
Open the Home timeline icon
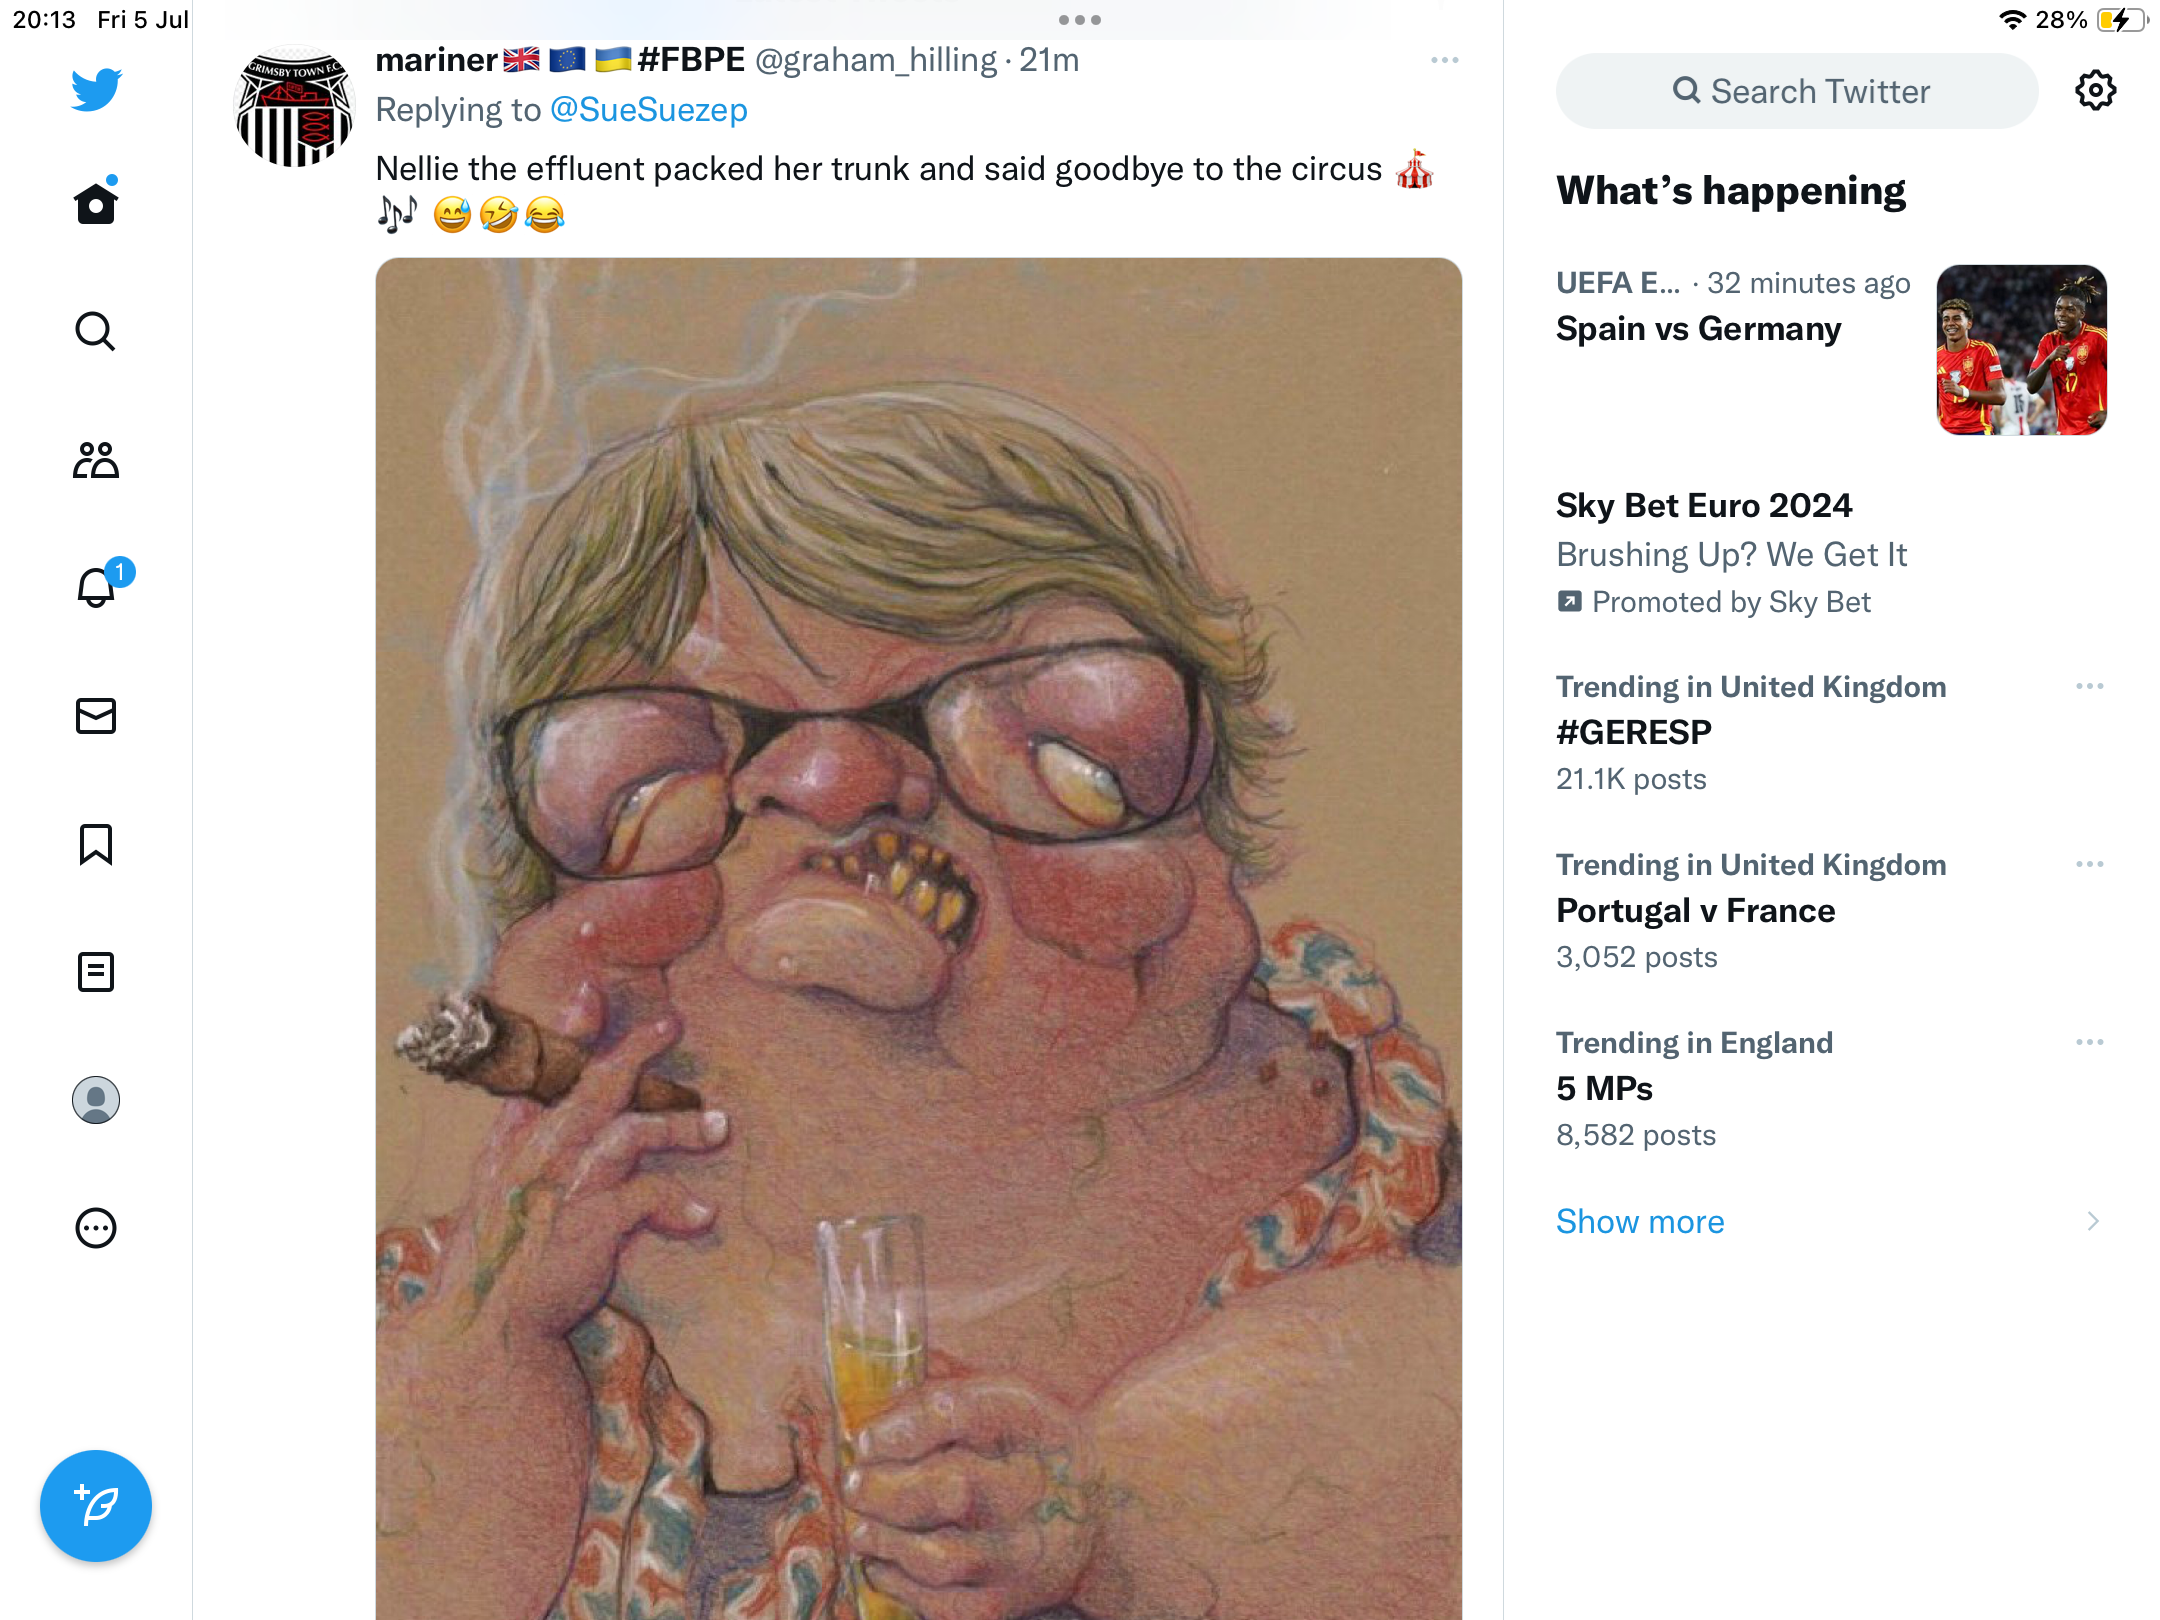96,203
